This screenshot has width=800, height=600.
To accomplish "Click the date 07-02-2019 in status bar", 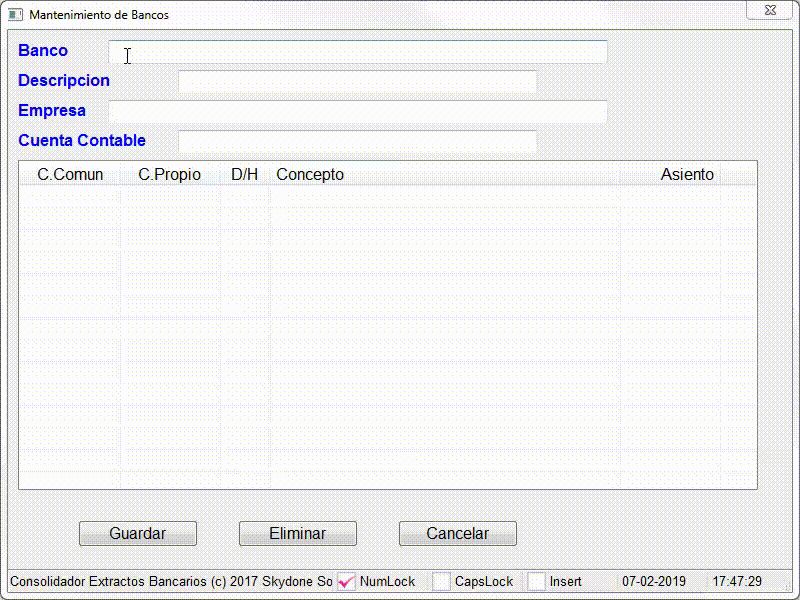I will coord(654,582).
